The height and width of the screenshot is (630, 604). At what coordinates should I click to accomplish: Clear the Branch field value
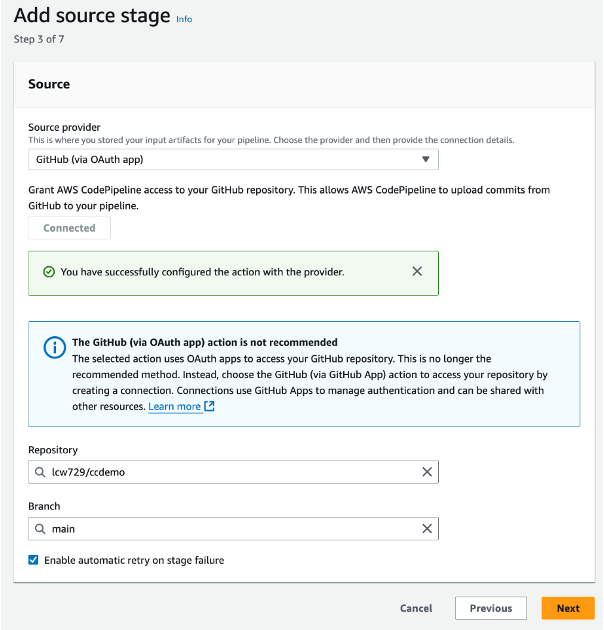point(426,529)
